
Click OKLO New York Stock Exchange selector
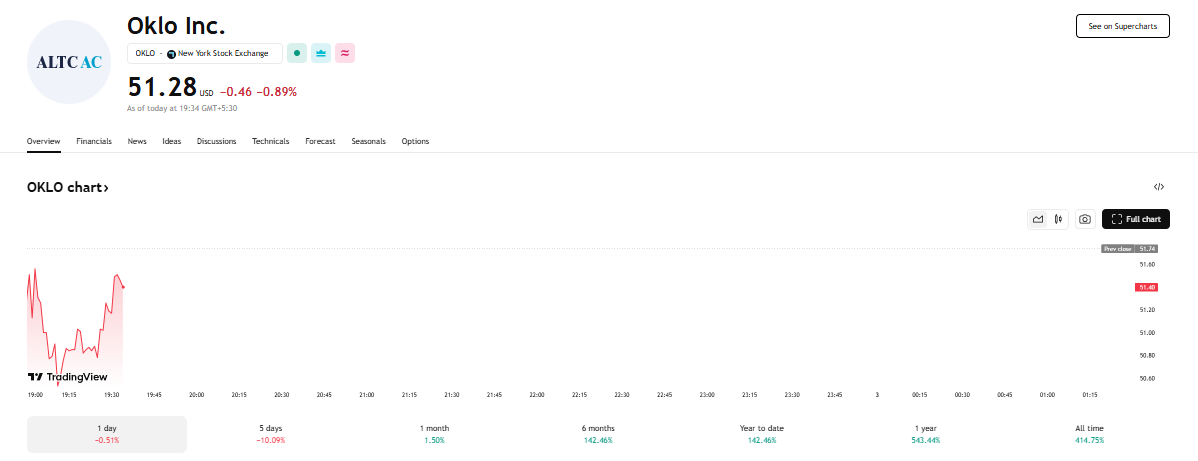pos(205,54)
